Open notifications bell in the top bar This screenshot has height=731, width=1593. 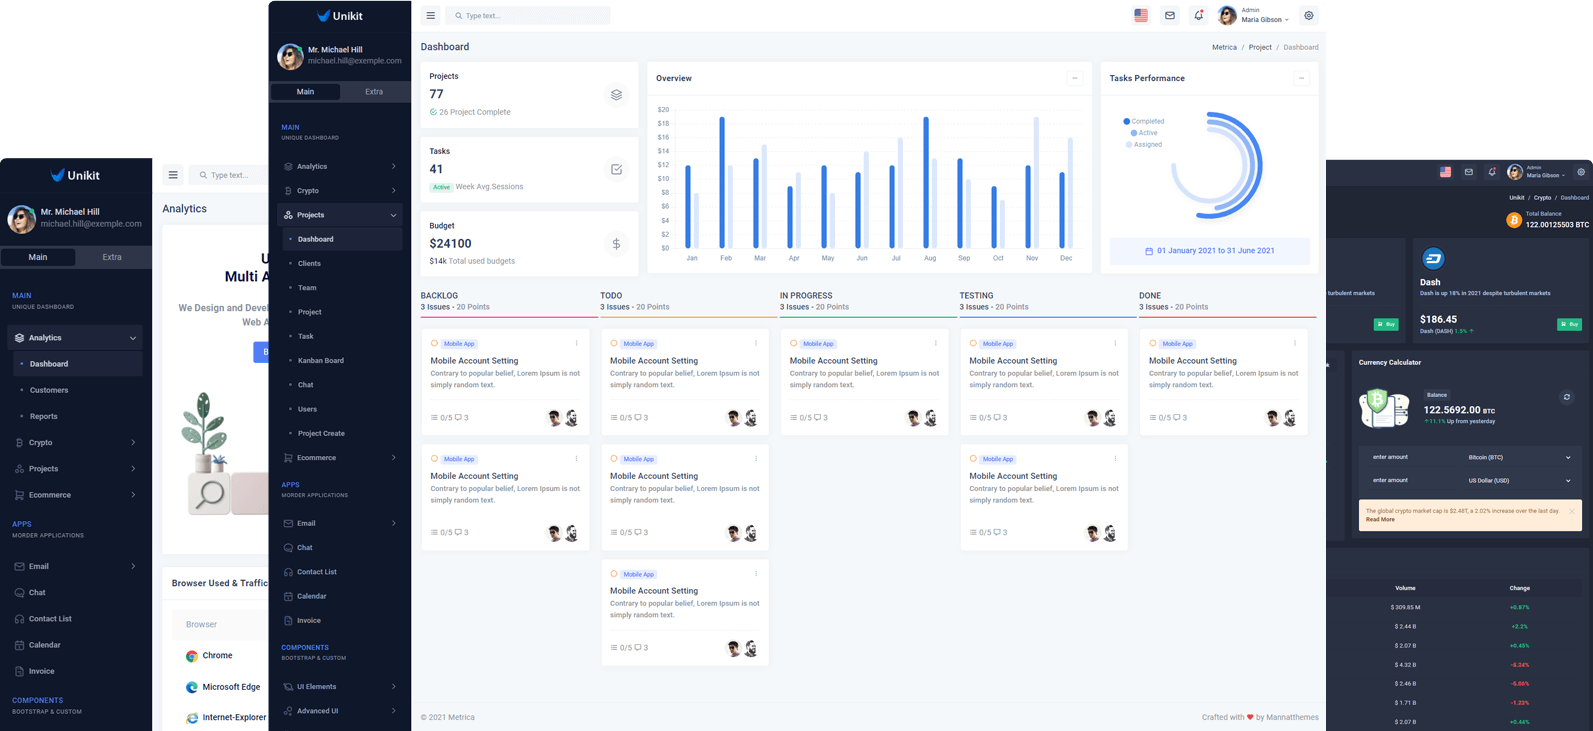pyautogui.click(x=1198, y=16)
